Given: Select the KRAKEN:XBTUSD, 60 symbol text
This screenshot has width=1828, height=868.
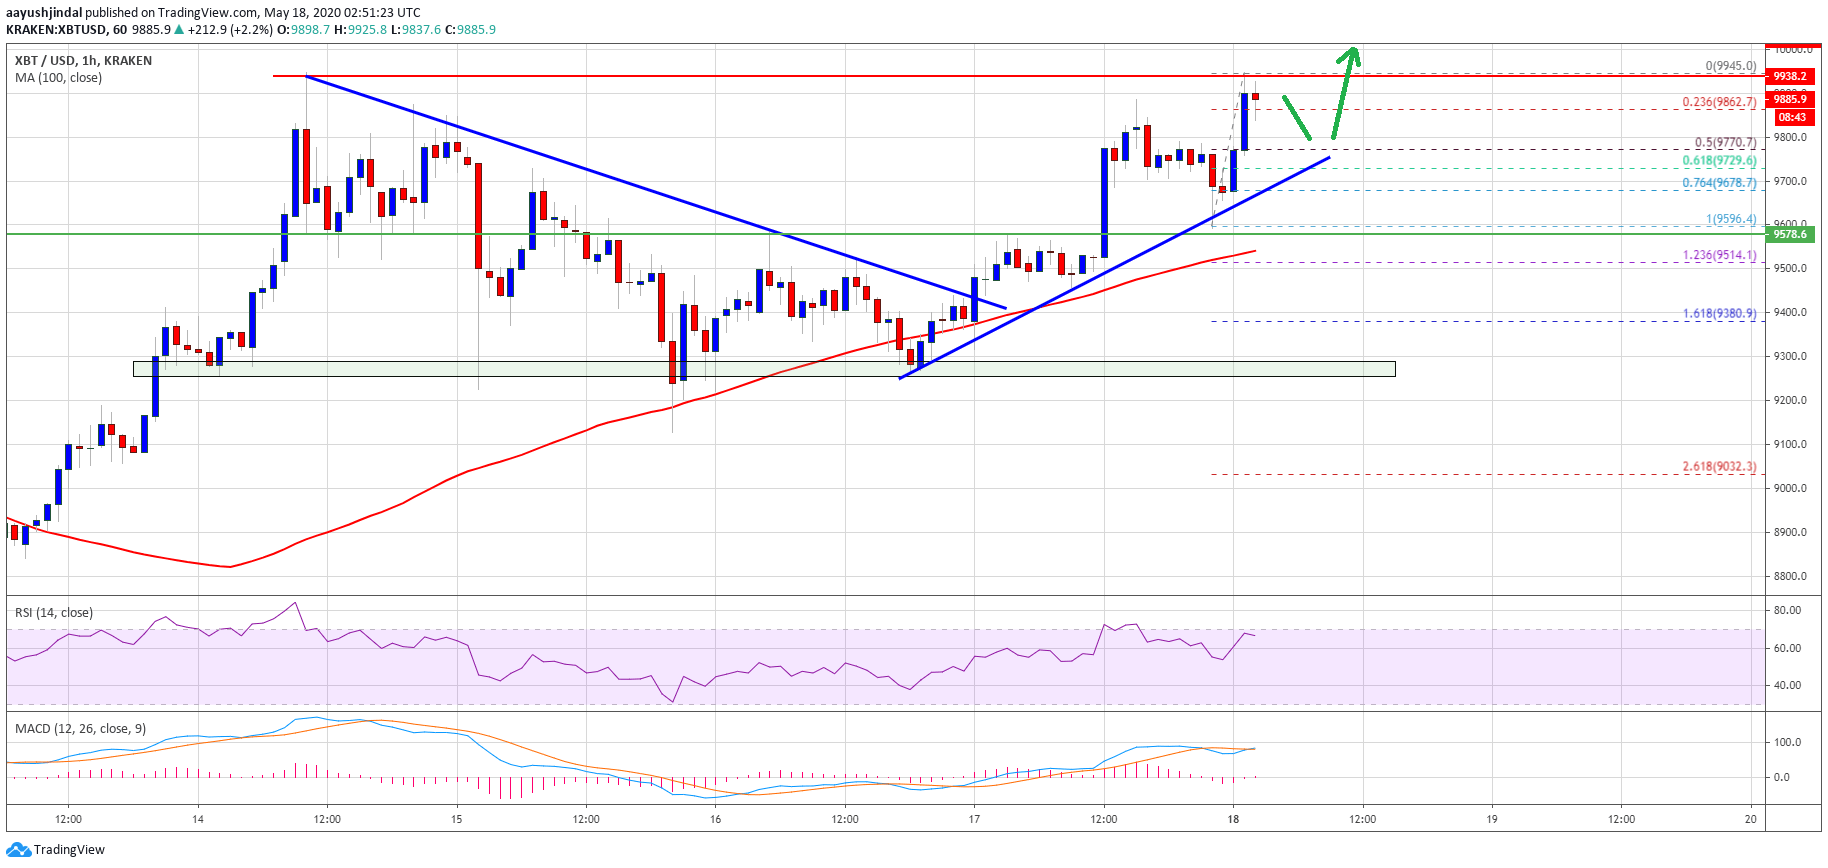Looking at the screenshot, I should point(67,30).
